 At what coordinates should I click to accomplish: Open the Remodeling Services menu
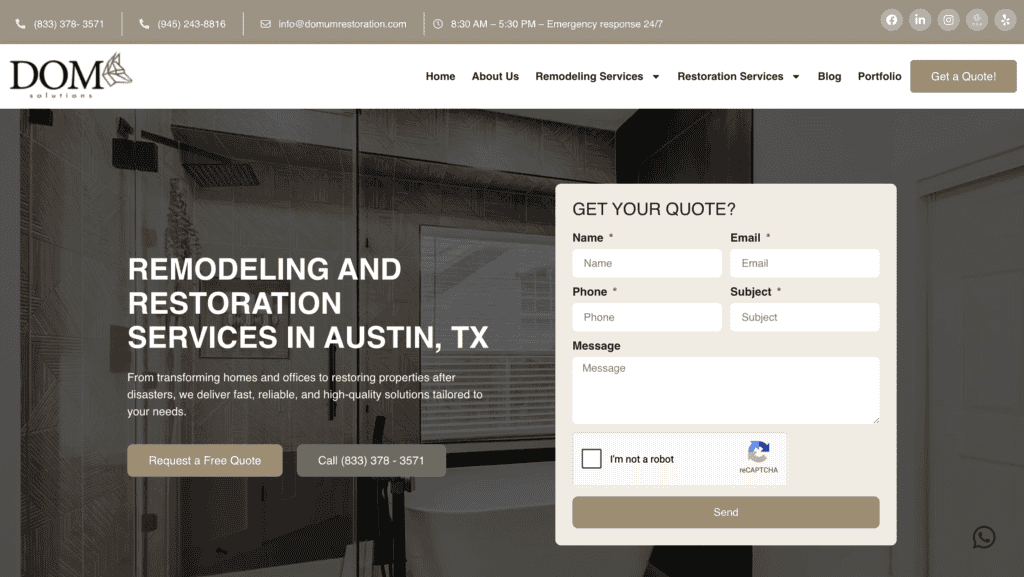click(589, 76)
